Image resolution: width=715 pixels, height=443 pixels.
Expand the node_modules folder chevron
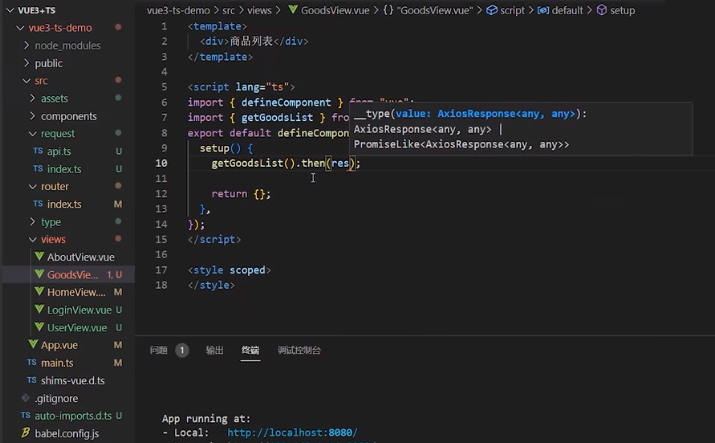point(26,45)
